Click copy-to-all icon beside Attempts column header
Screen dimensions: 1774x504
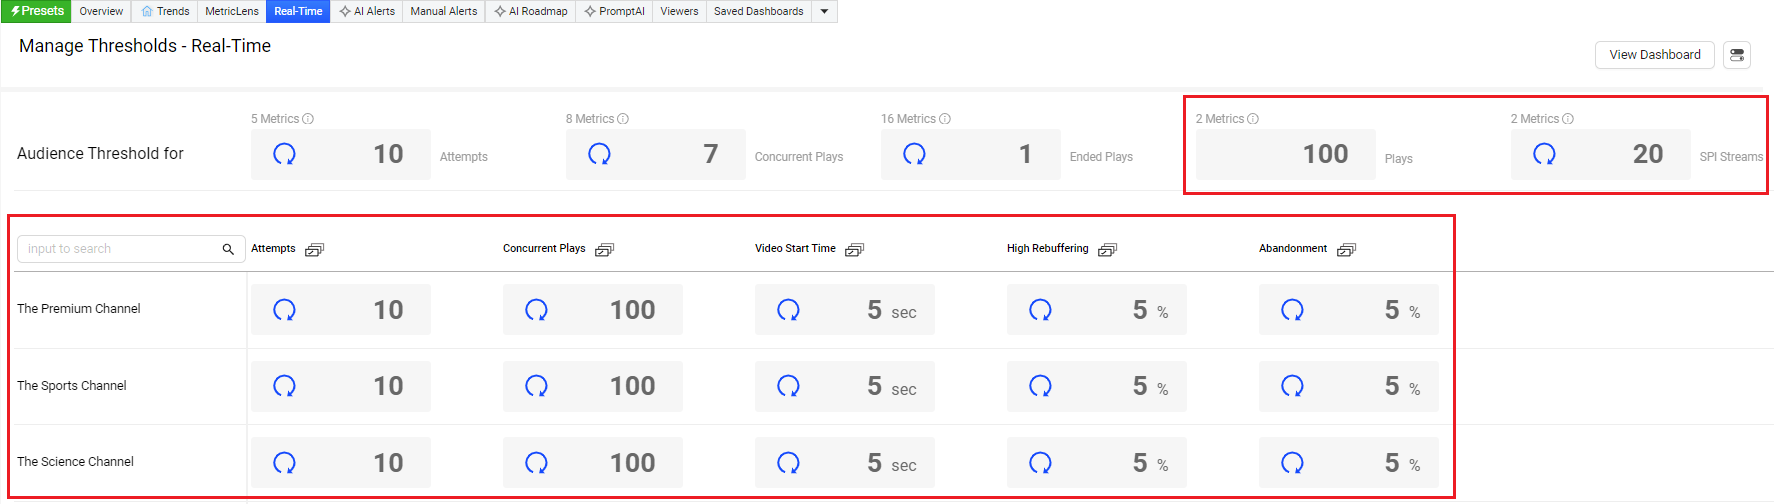coord(314,250)
